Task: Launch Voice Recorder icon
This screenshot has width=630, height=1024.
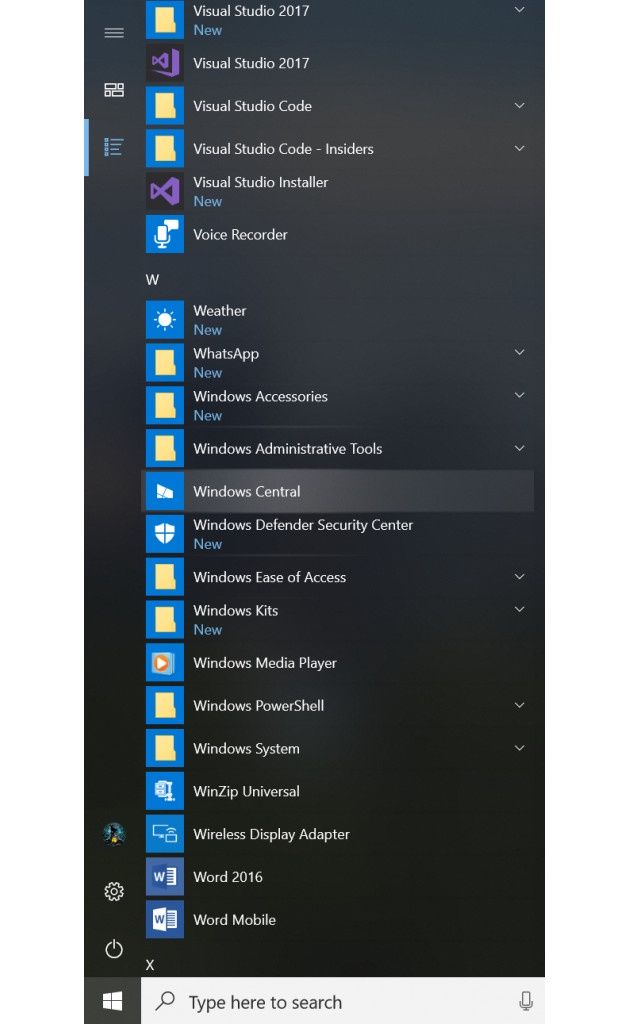Action: 165,234
